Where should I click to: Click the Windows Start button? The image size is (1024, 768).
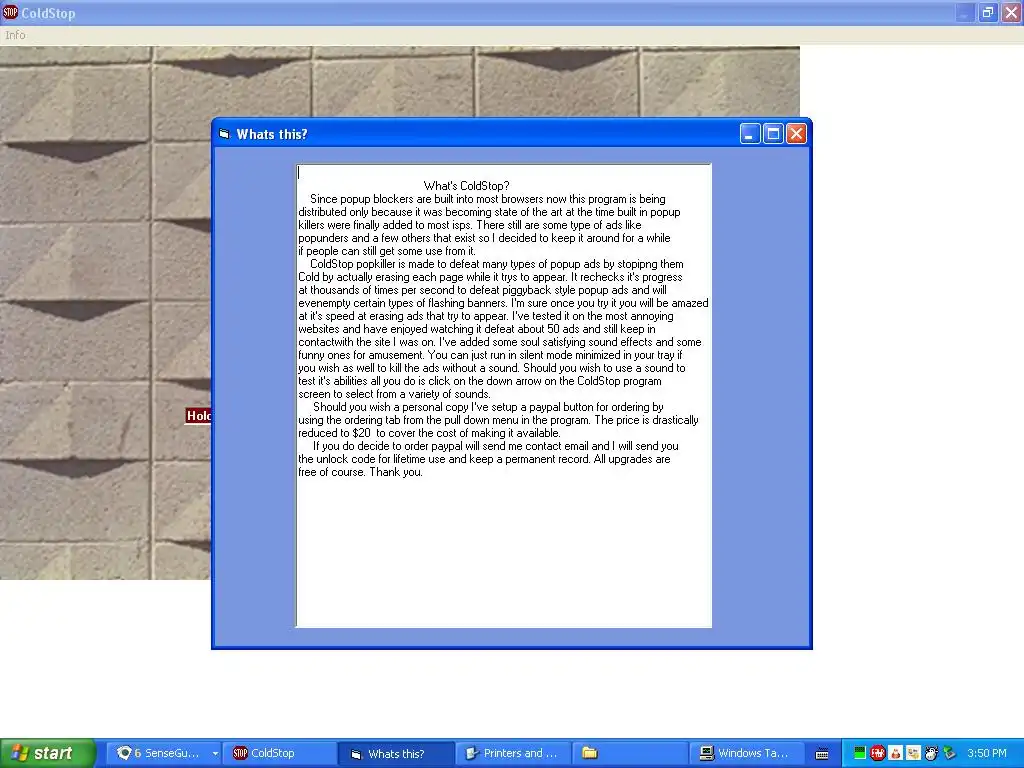pos(48,753)
